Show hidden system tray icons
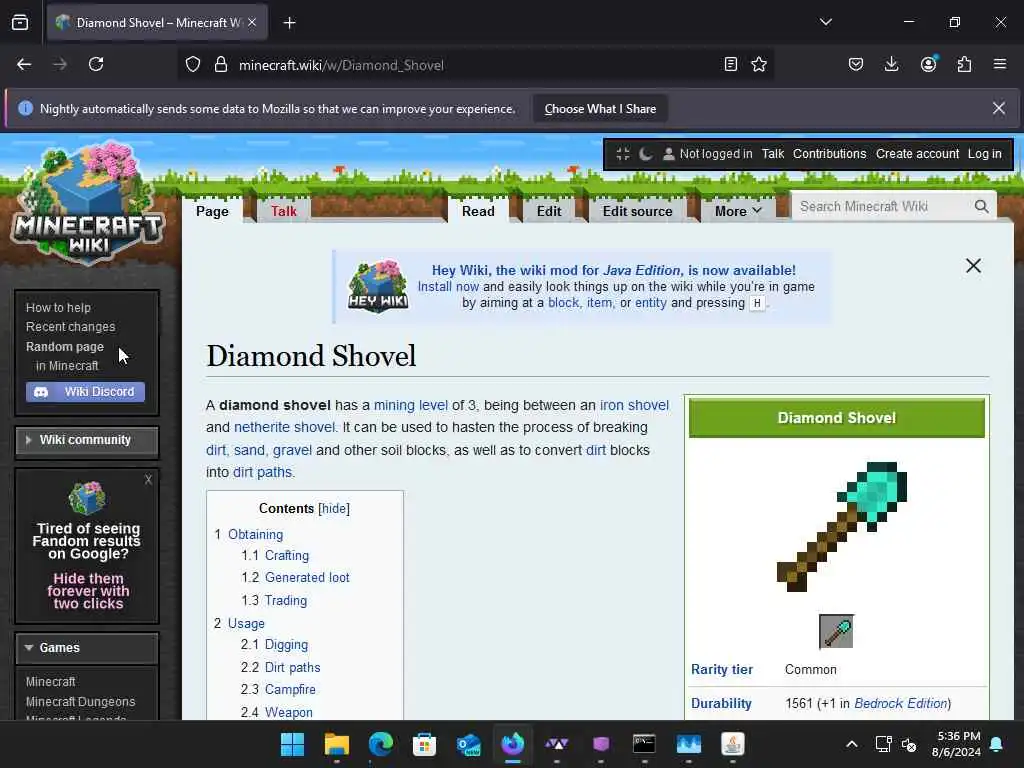Viewport: 1024px width, 768px height. pyautogui.click(x=852, y=744)
